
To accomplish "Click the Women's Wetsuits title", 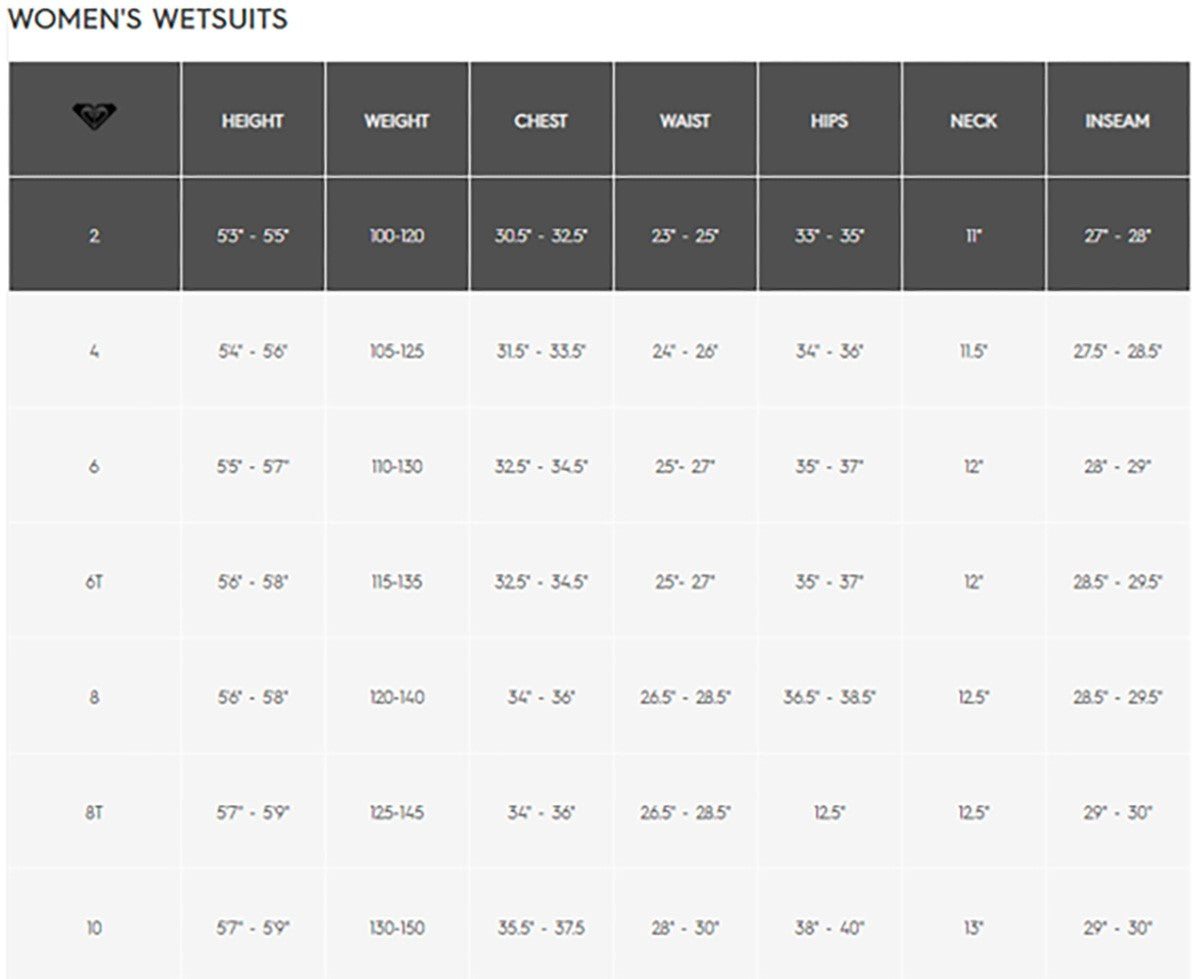I will point(148,19).
